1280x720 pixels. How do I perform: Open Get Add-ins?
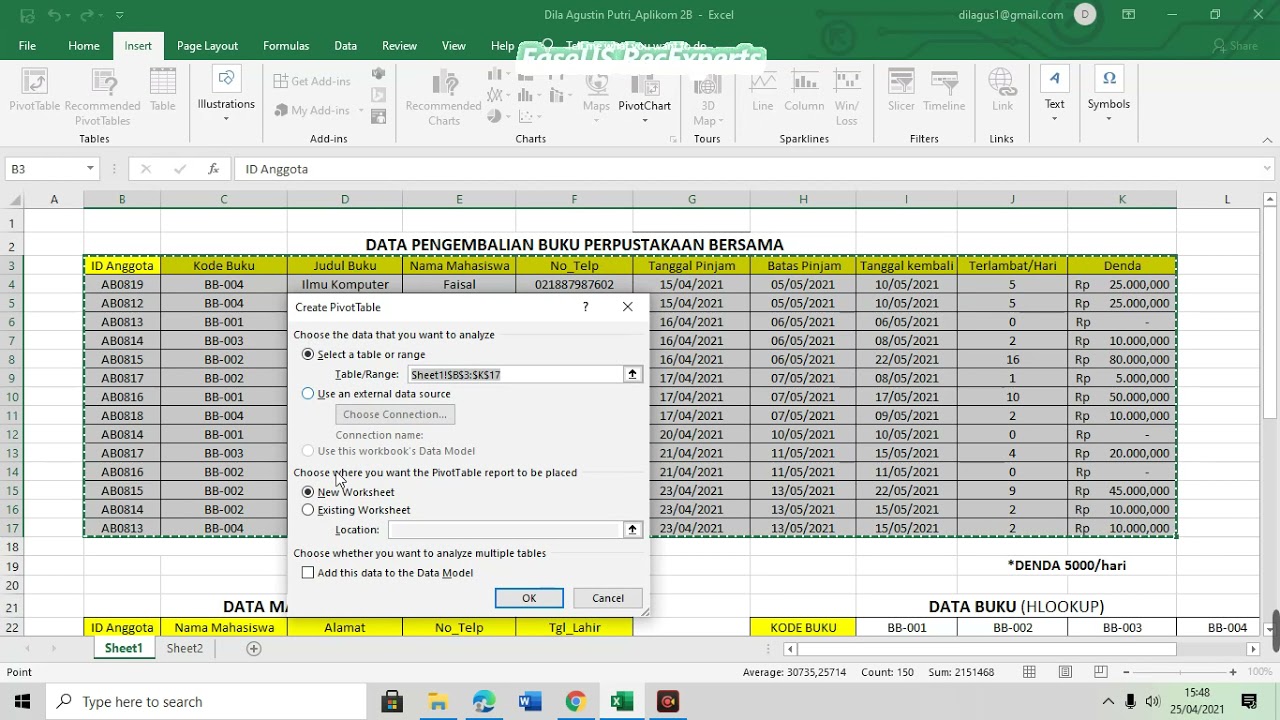[311, 81]
